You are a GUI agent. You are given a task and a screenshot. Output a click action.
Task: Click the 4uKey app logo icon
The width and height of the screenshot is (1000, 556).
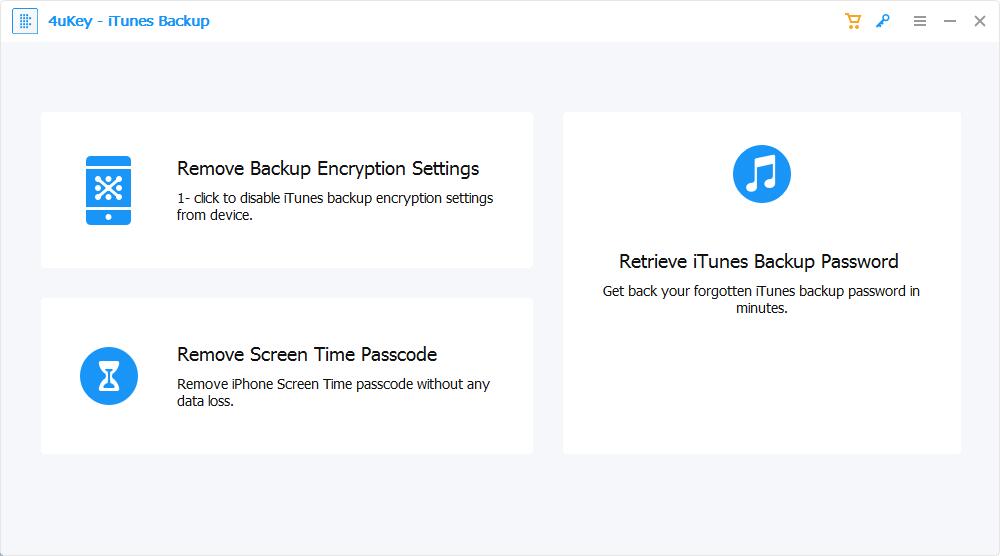pos(25,21)
